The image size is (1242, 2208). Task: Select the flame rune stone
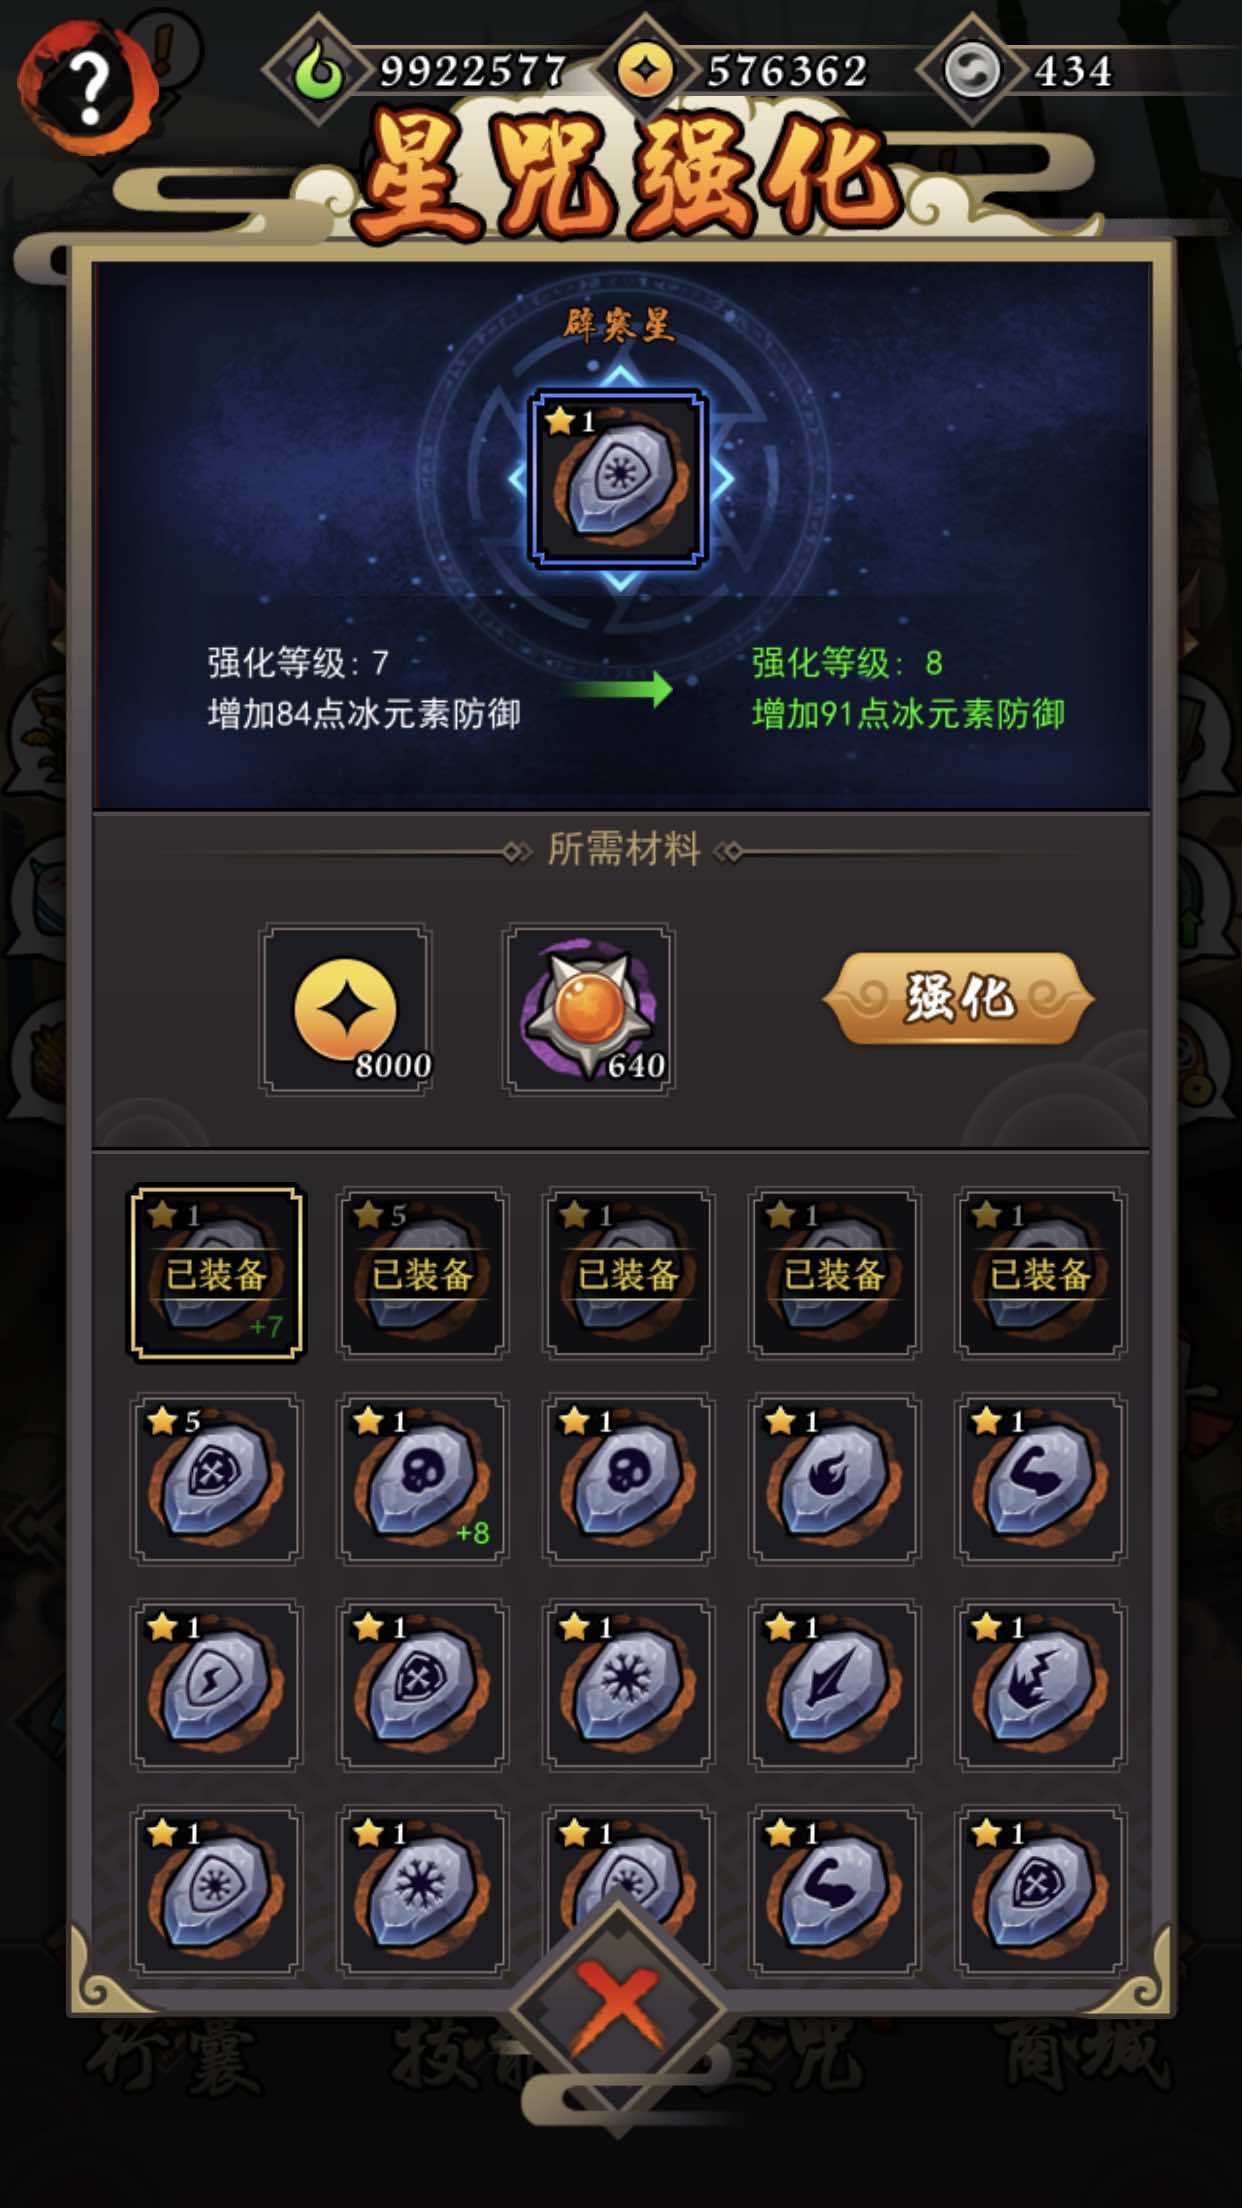834,1479
